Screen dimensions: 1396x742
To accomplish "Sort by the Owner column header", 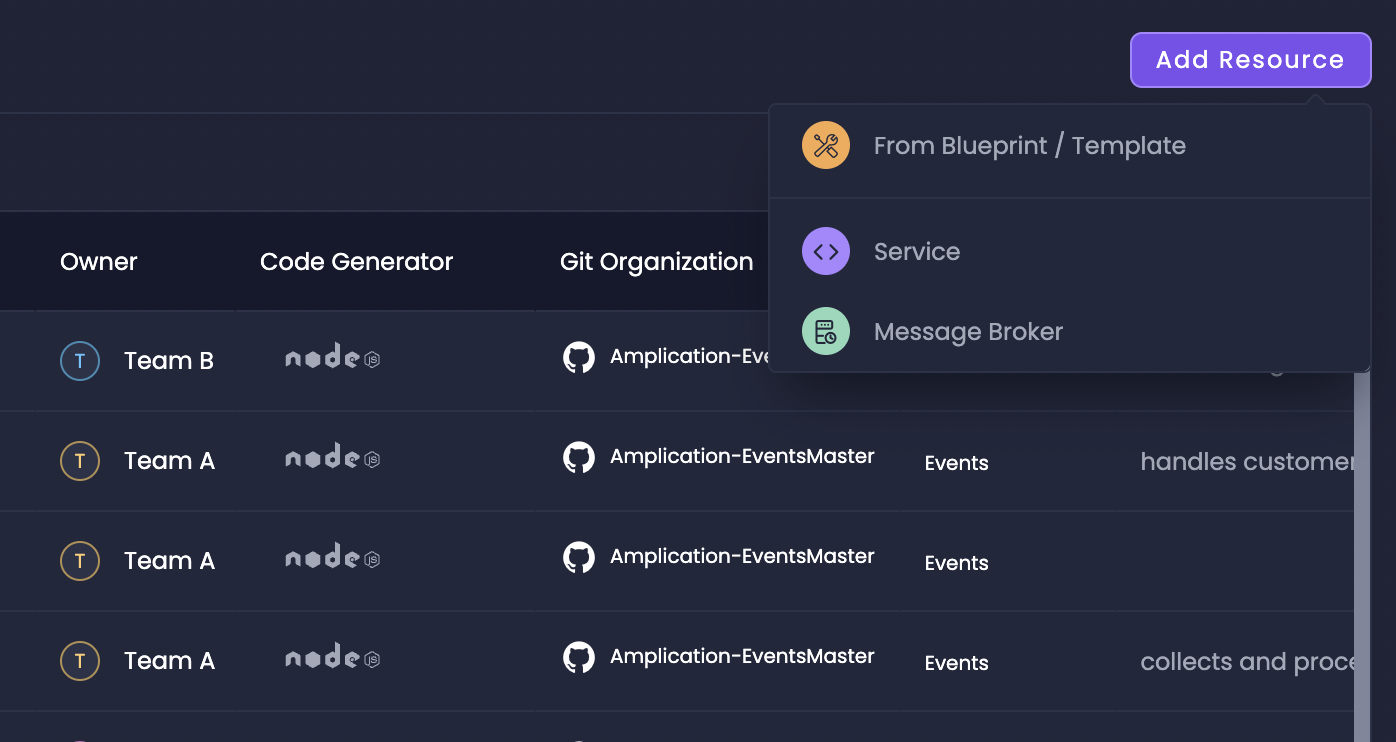I will tap(99, 262).
